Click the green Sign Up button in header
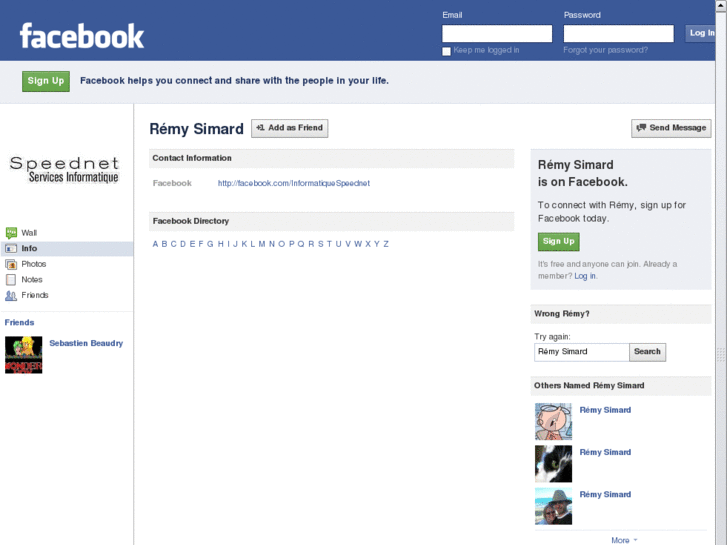 46,81
